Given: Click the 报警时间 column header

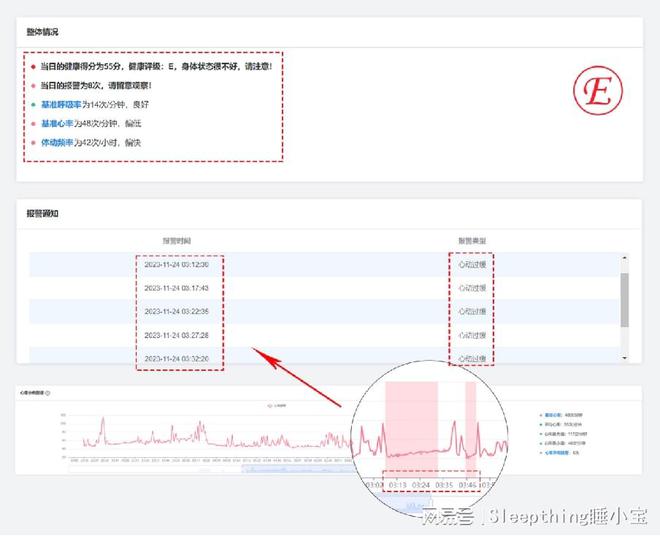Looking at the screenshot, I should click(180, 241).
